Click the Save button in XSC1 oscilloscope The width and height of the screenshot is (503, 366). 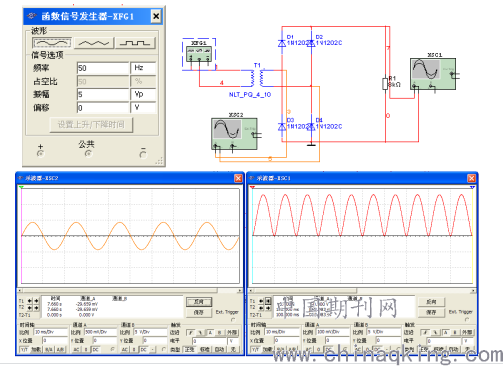pyautogui.click(x=431, y=313)
